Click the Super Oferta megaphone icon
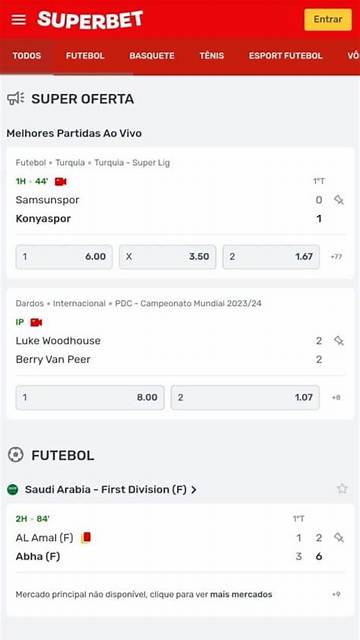The height and width of the screenshot is (640, 360). [16, 99]
